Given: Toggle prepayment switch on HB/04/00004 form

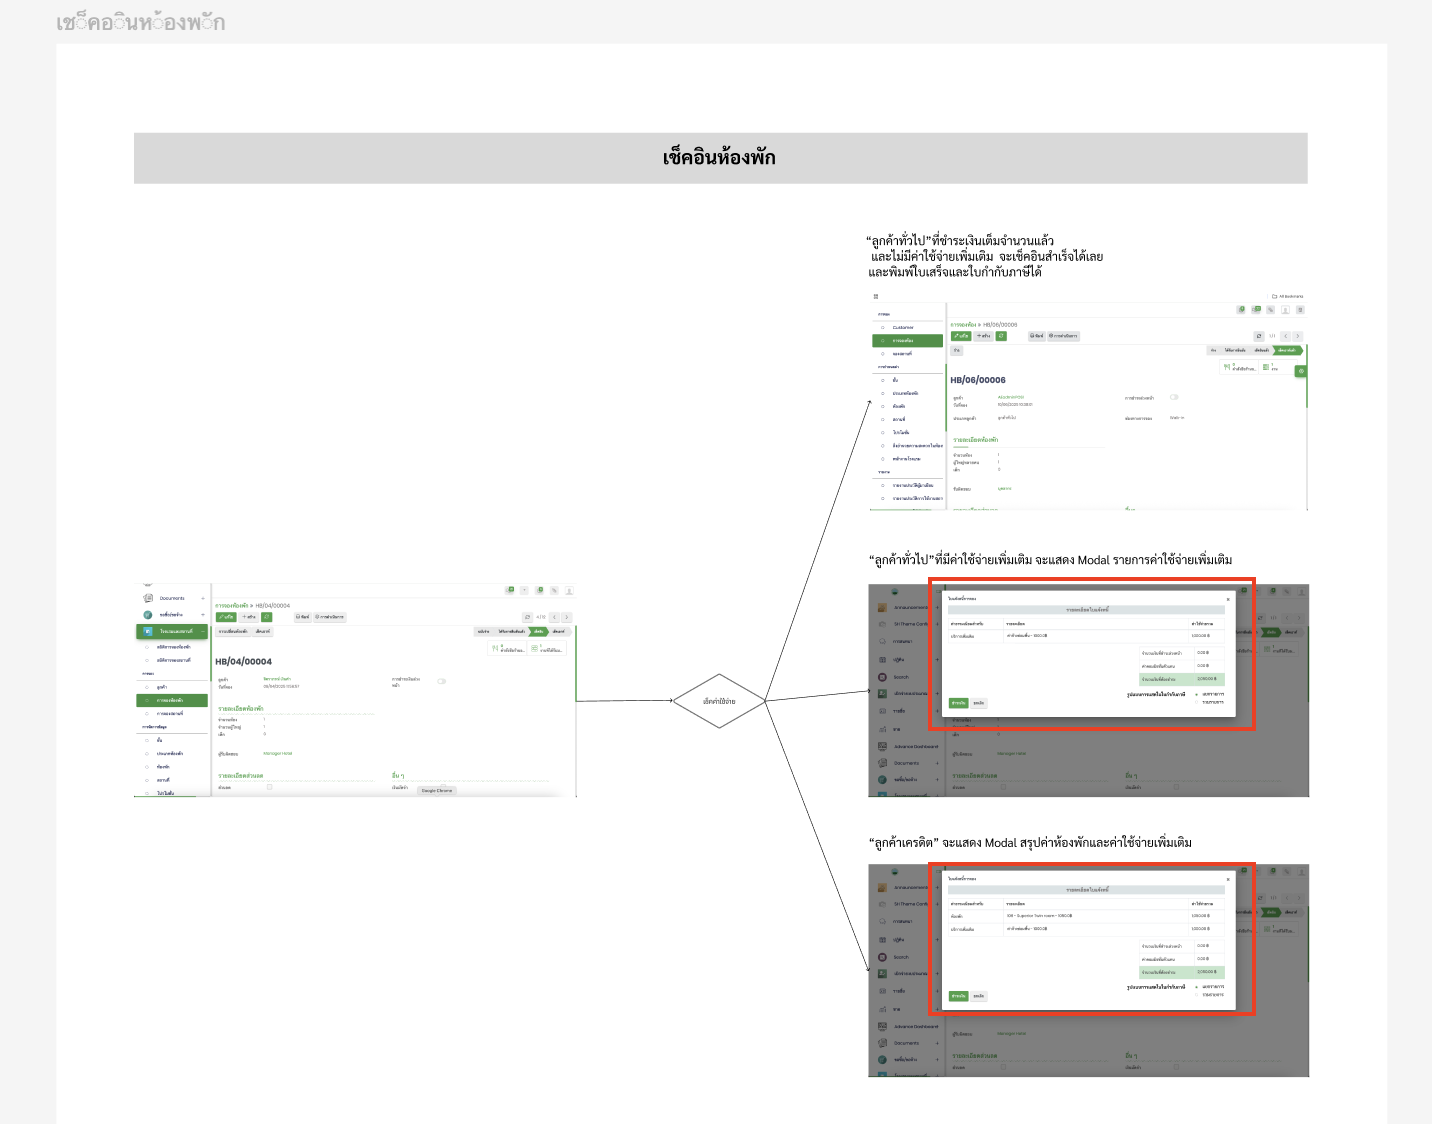Looking at the screenshot, I should tap(441, 681).
